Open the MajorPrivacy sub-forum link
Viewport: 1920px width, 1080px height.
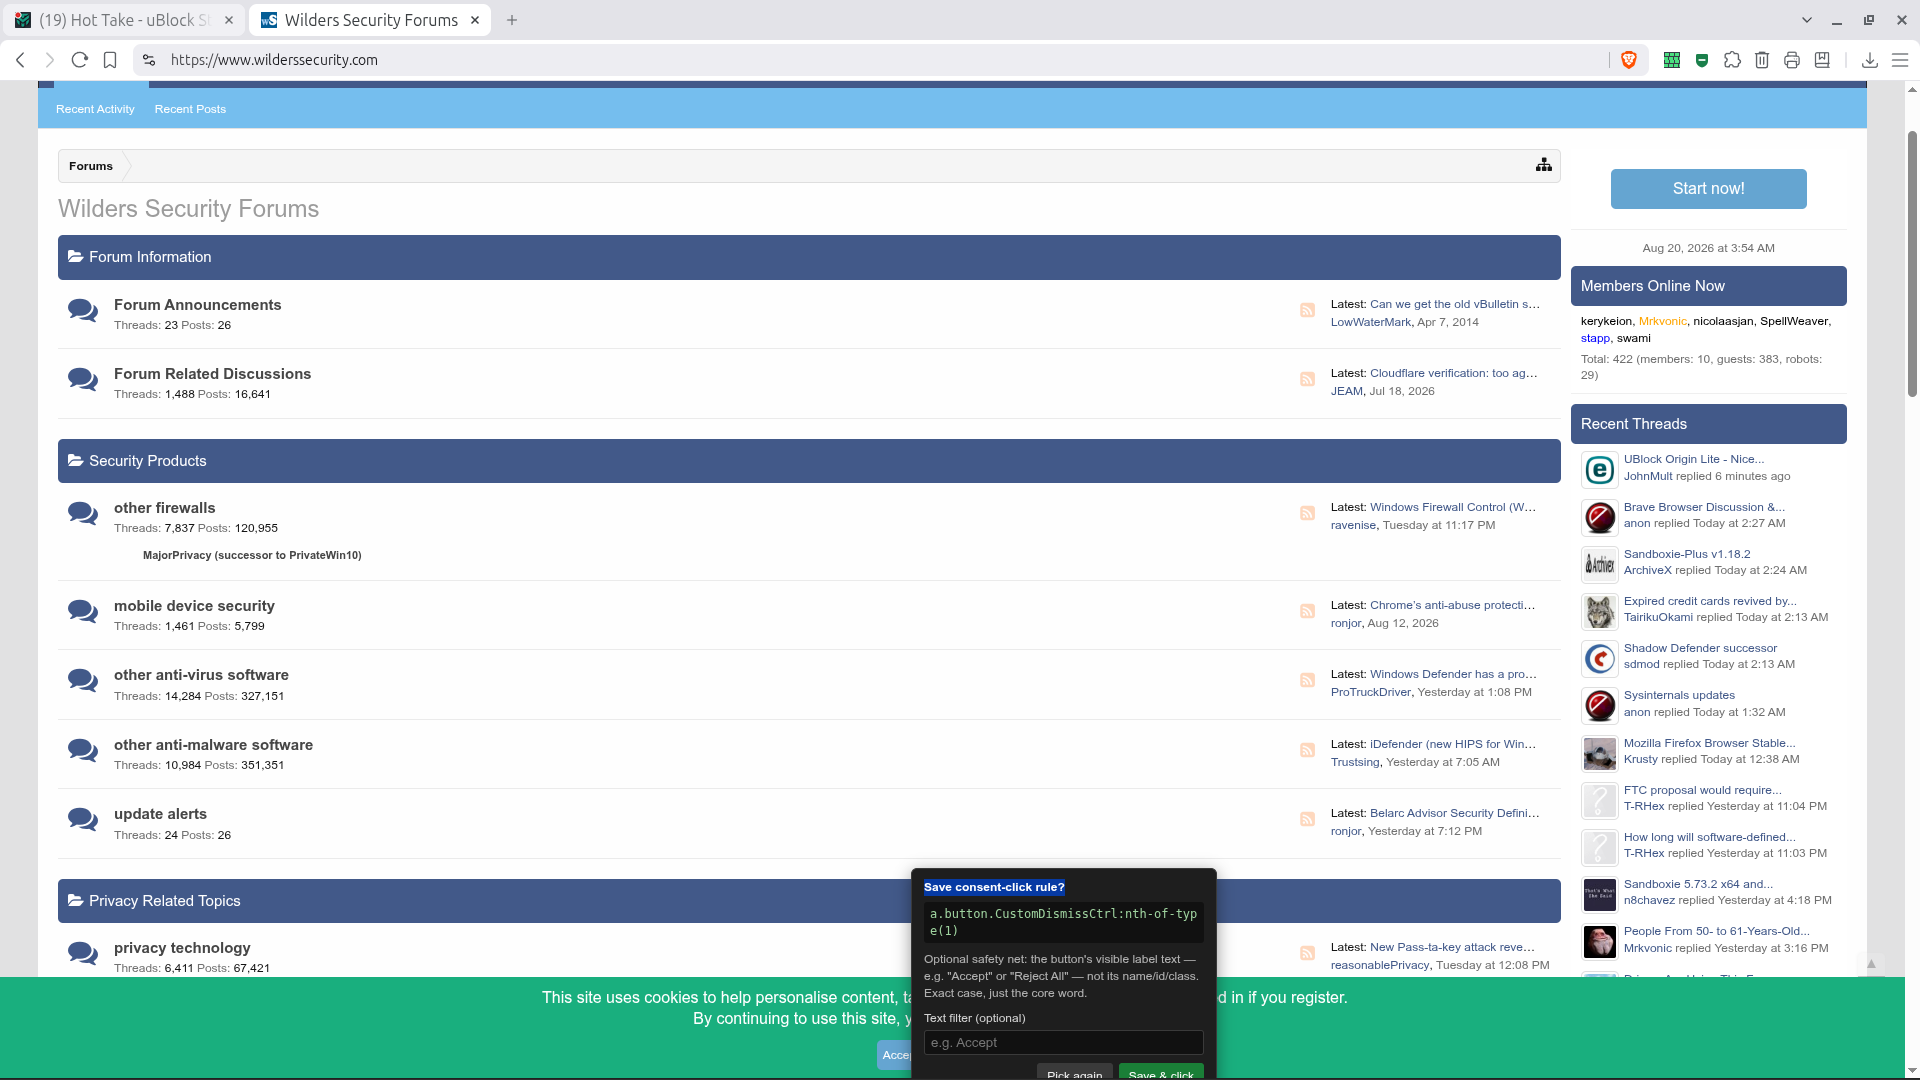(252, 555)
